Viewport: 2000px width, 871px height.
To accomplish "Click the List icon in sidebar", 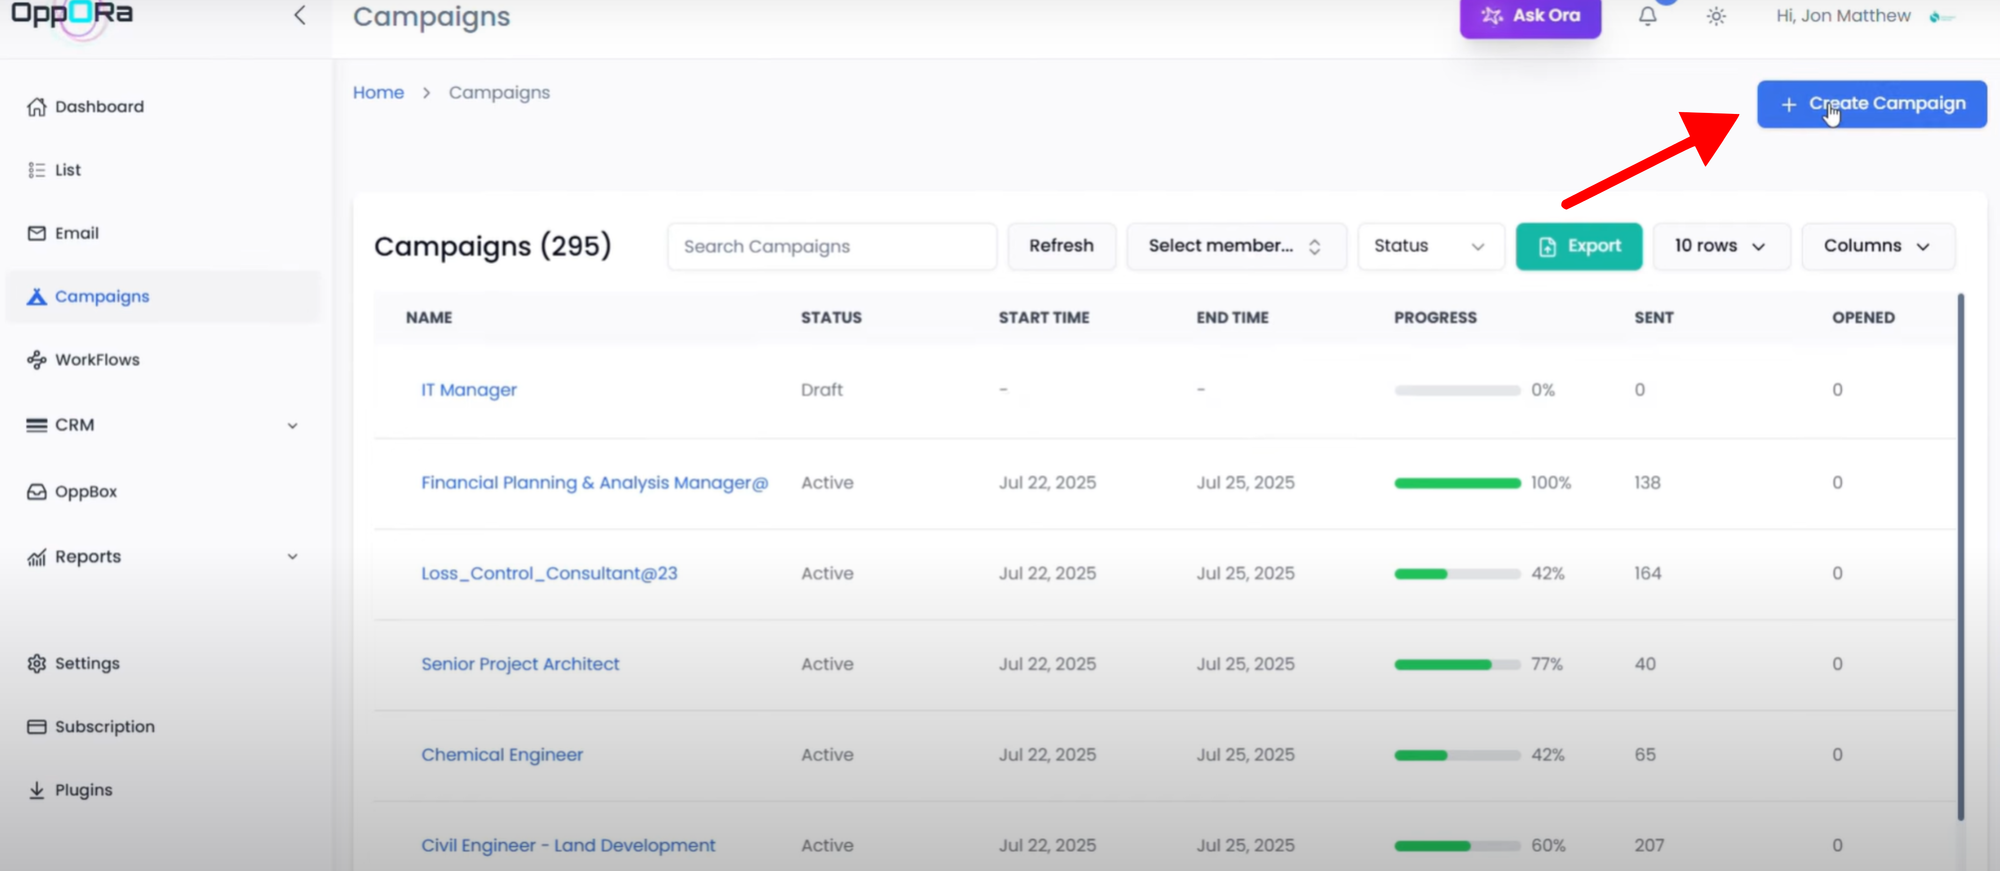I will coord(37,170).
